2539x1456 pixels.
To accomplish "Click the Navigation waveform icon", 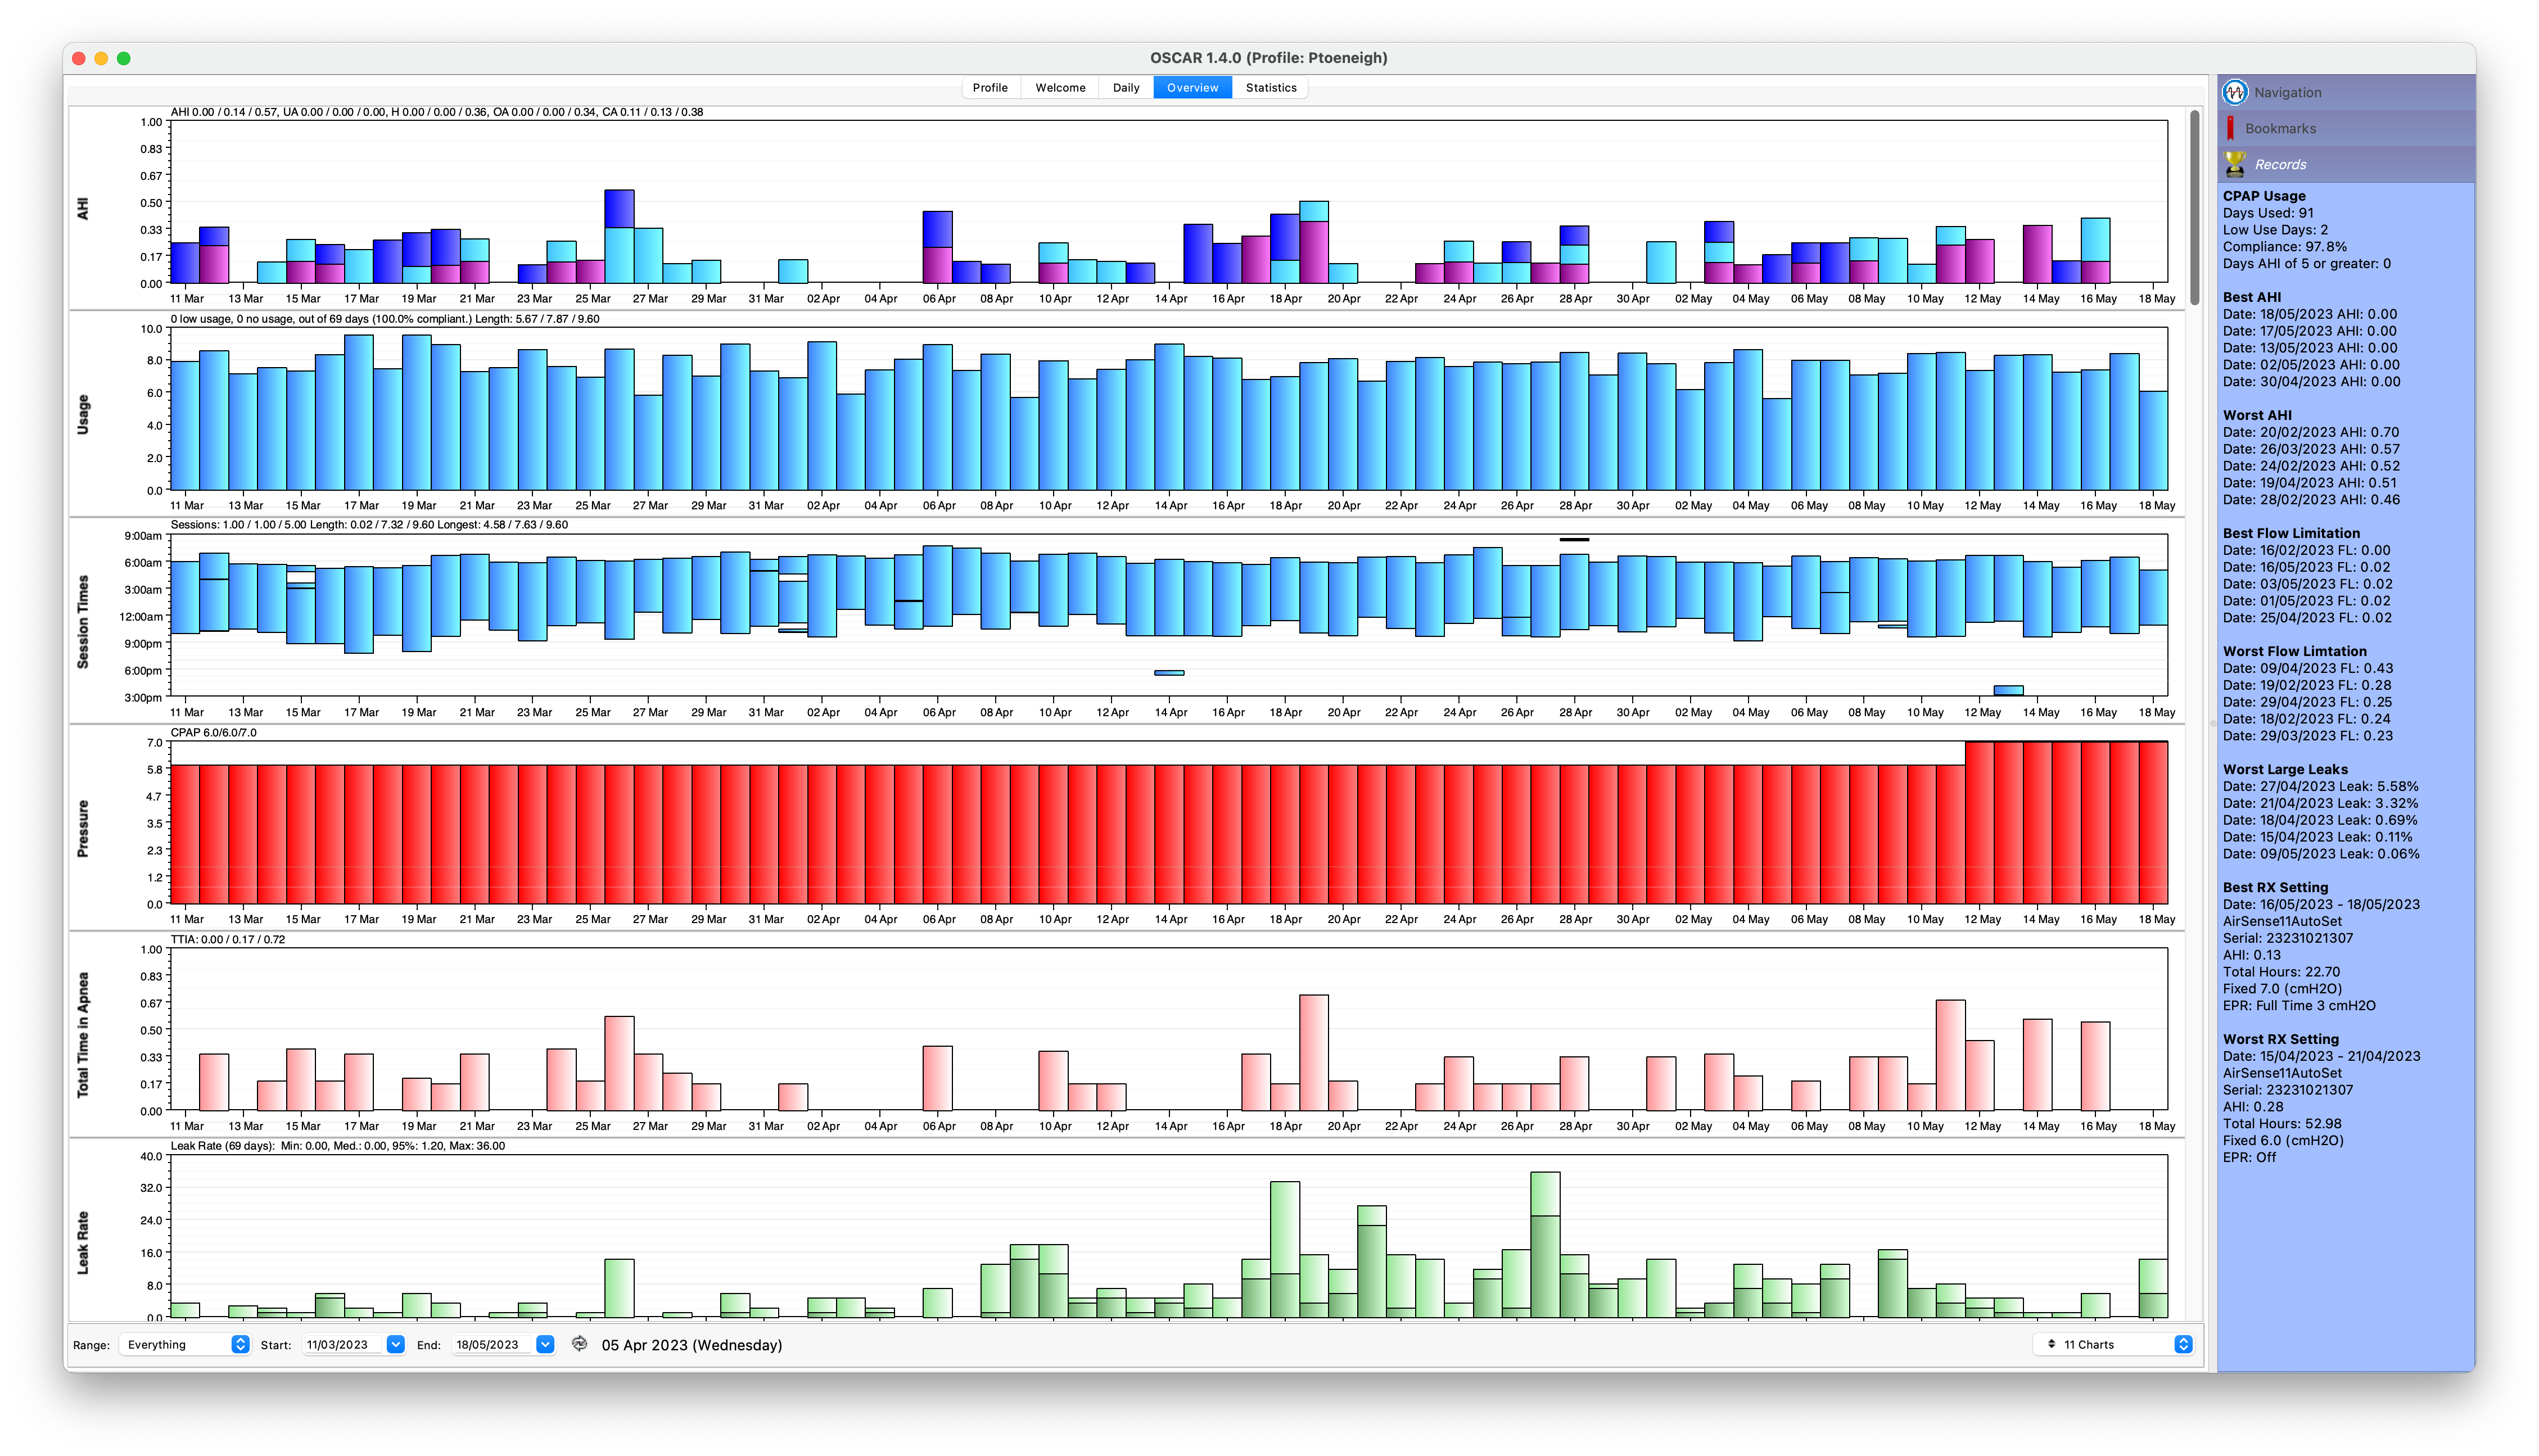I will coord(2234,92).
